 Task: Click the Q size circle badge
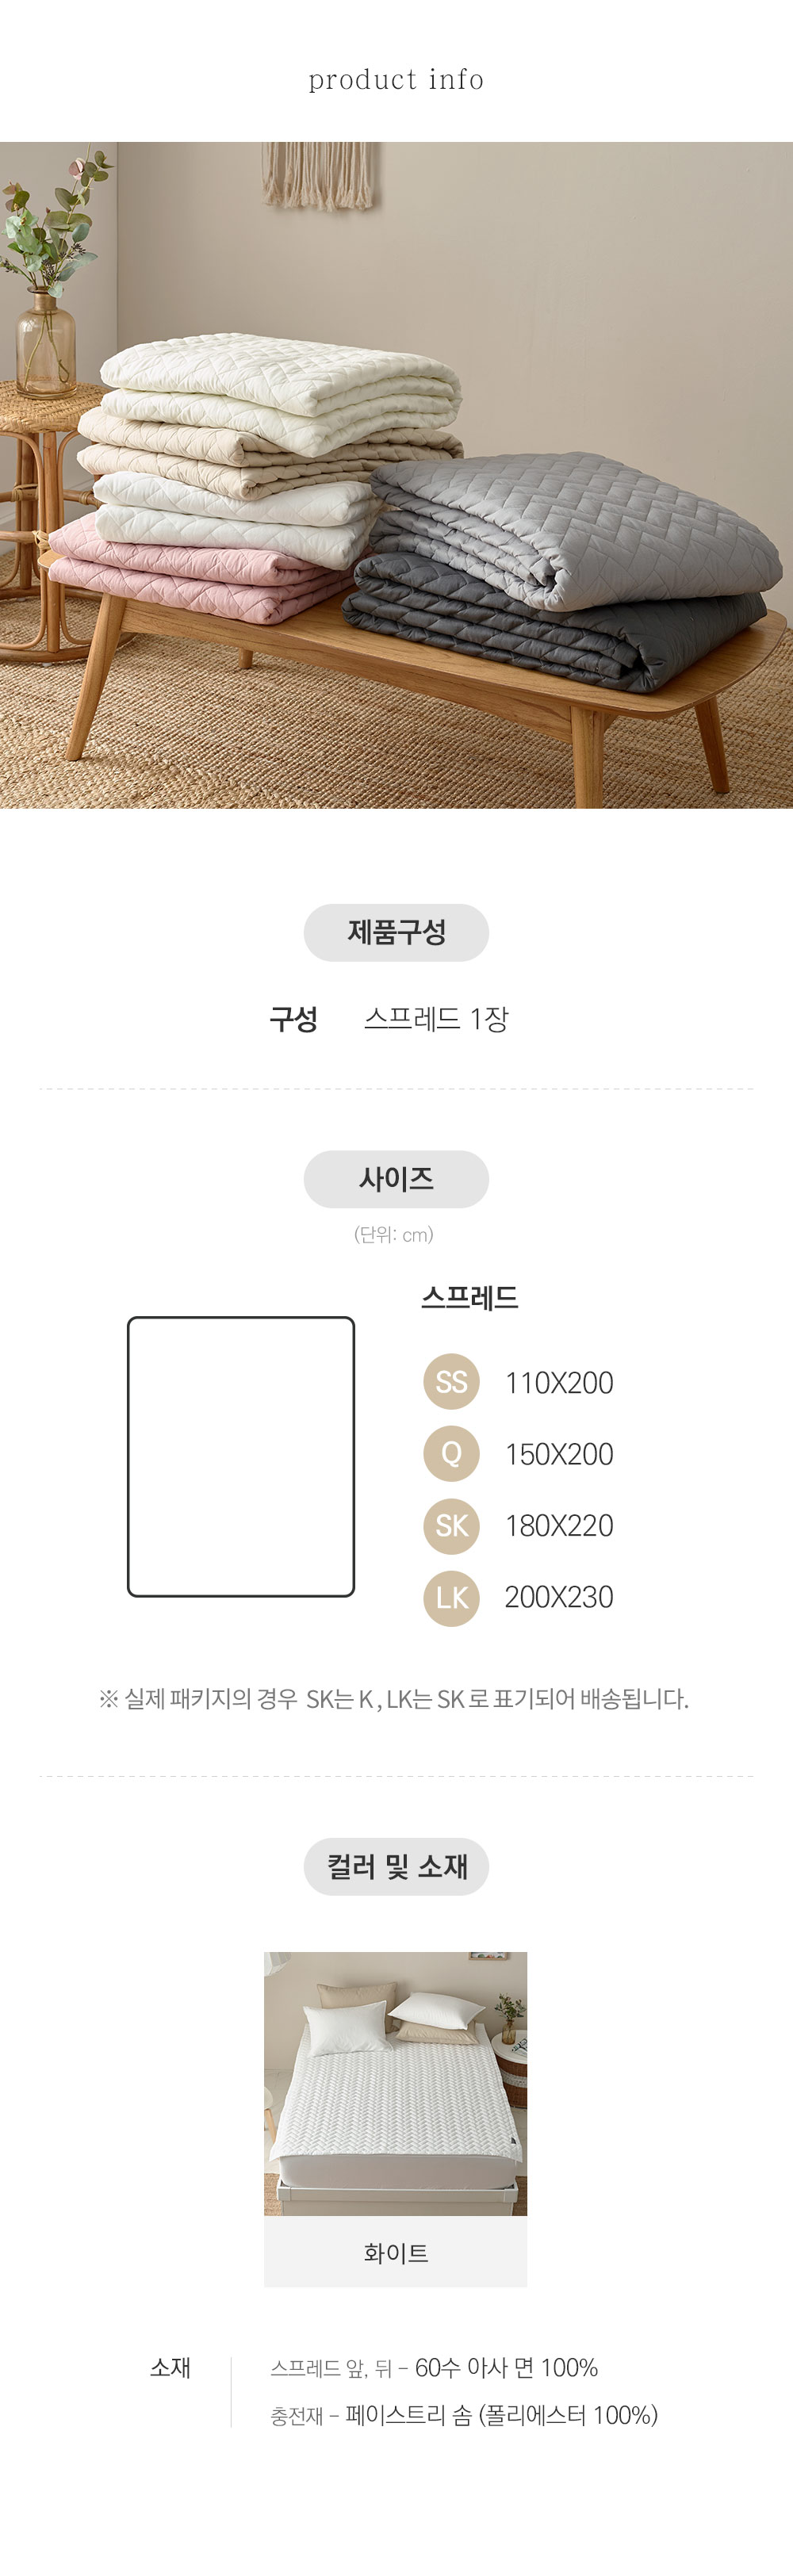click(x=451, y=1453)
